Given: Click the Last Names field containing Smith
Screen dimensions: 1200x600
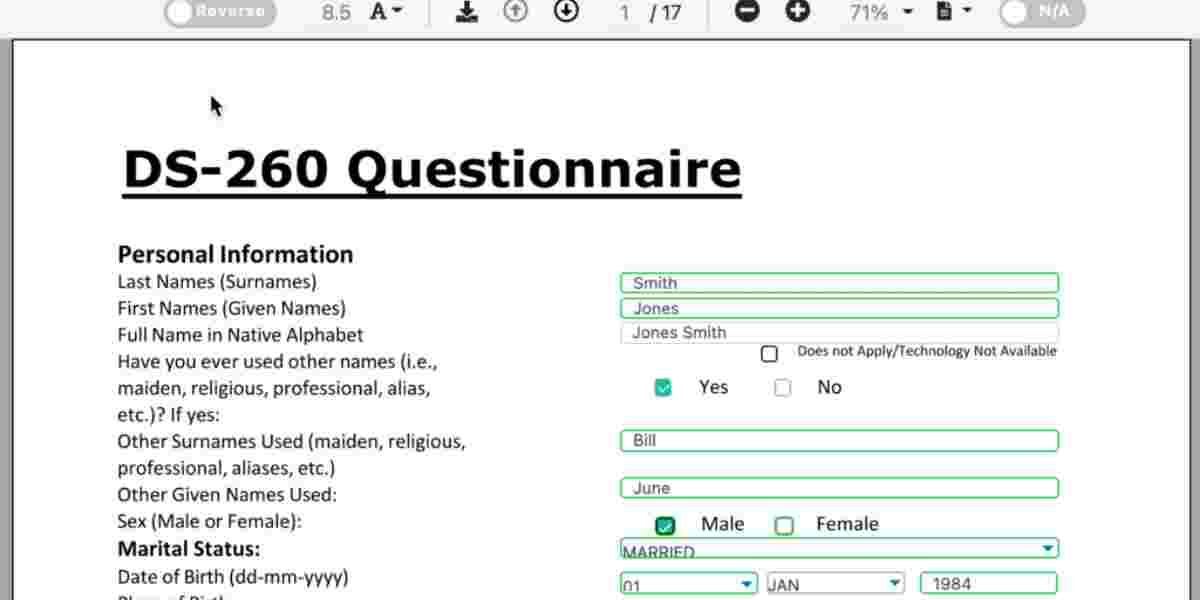Looking at the screenshot, I should point(838,283).
